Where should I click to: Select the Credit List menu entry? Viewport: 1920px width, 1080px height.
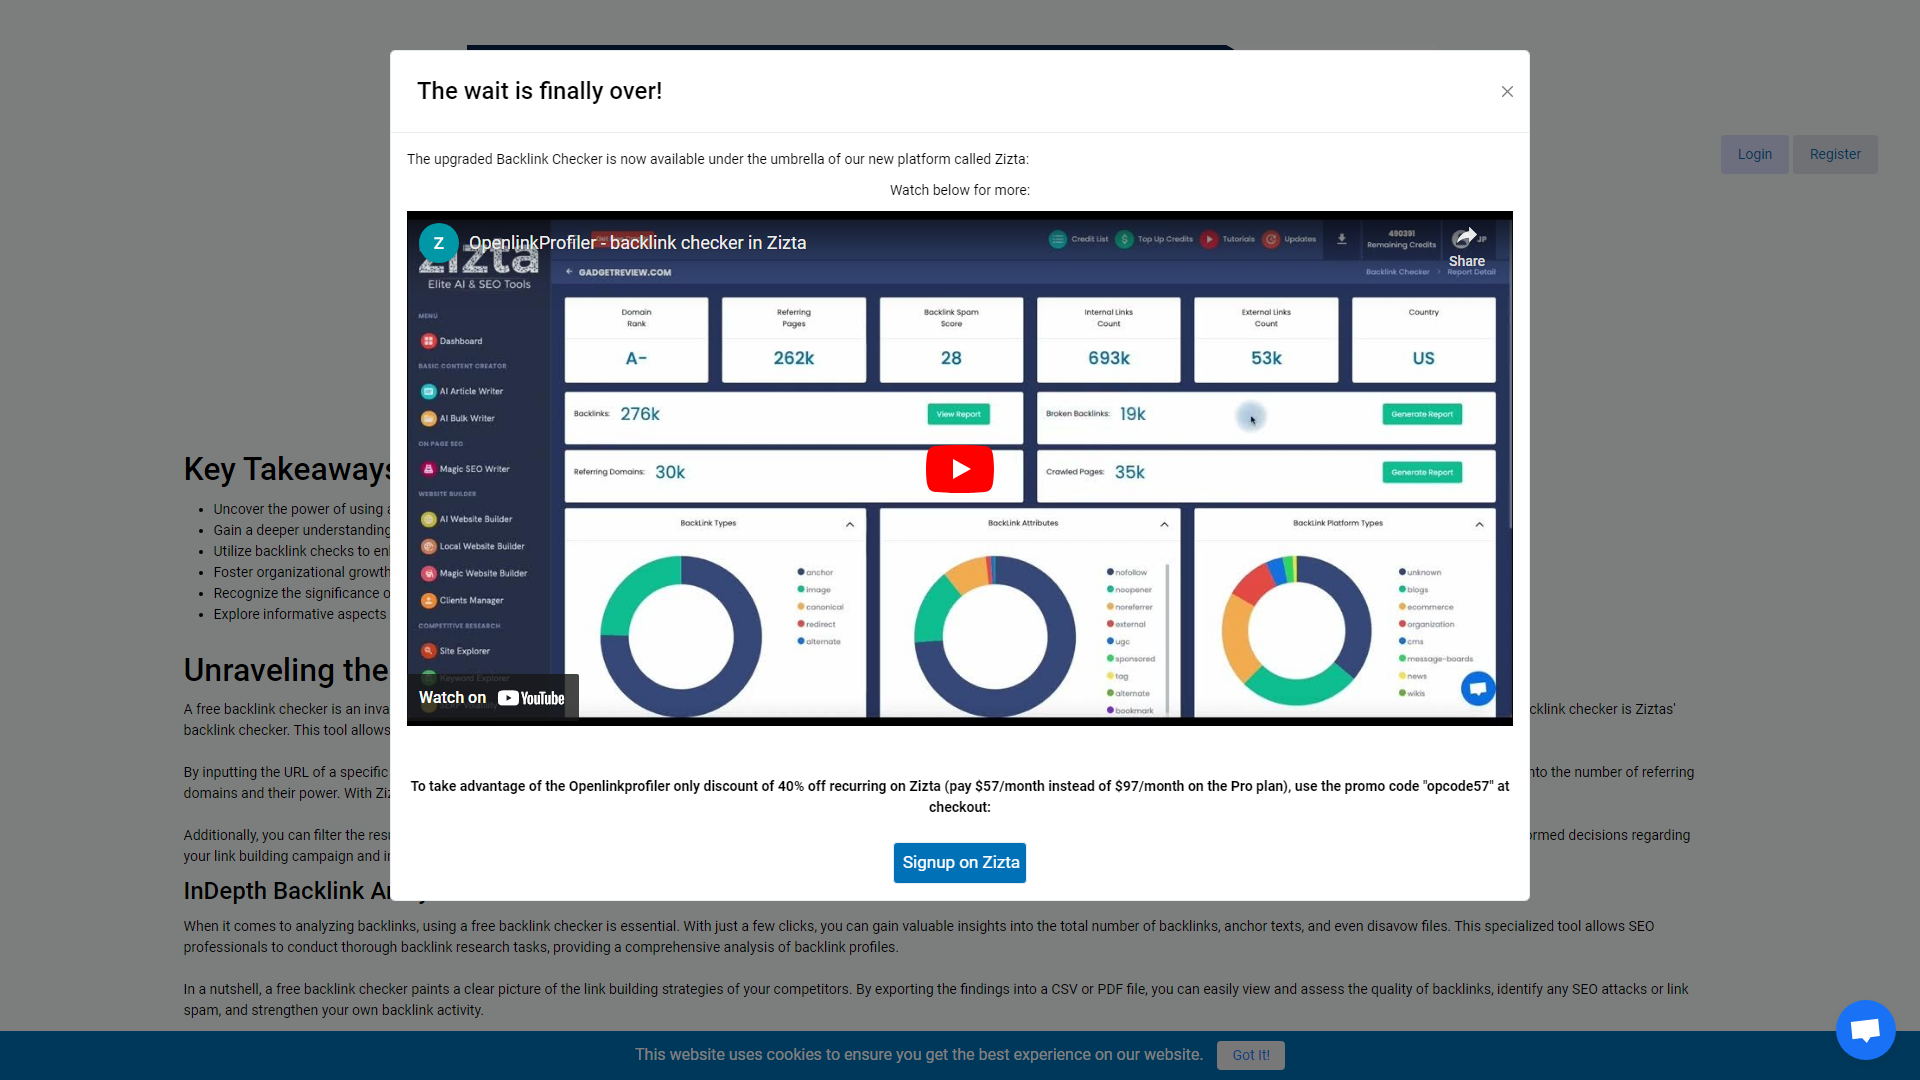1057,239
